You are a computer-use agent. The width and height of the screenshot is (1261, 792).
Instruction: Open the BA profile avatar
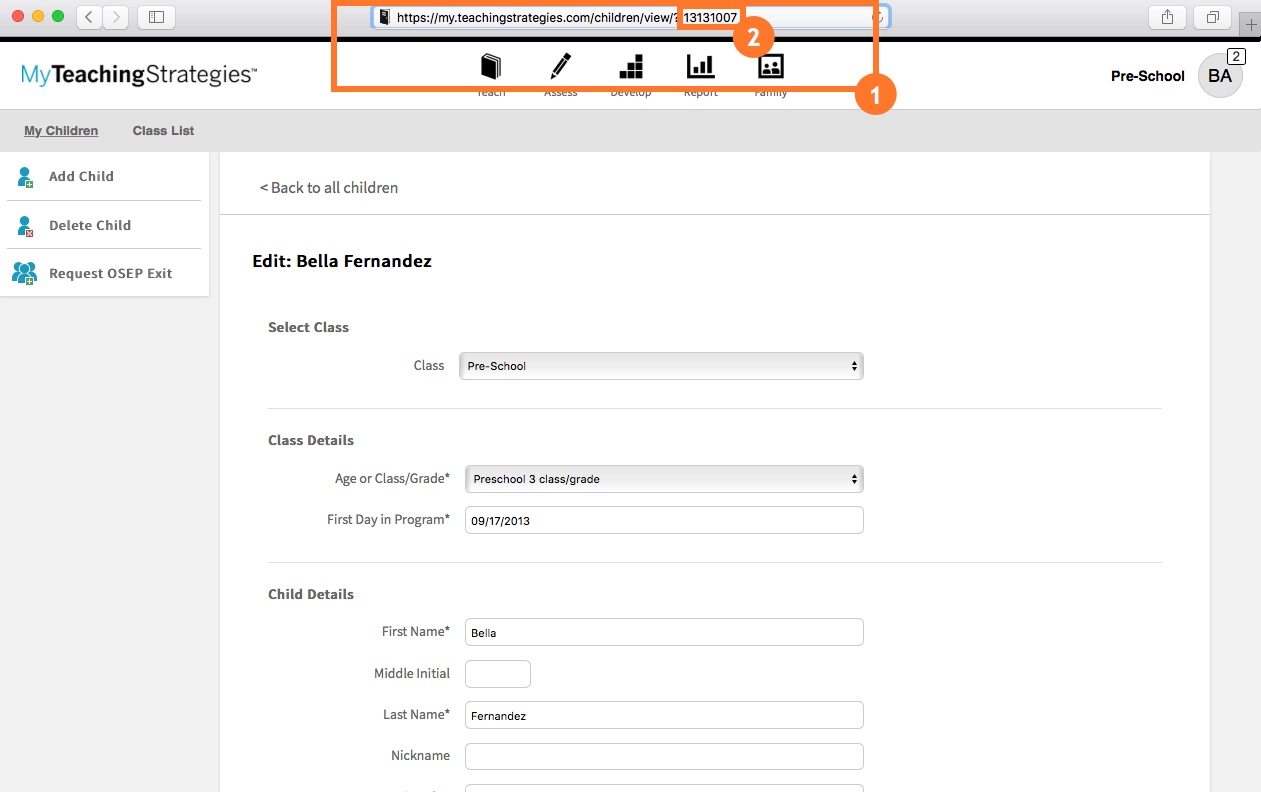coord(1220,75)
